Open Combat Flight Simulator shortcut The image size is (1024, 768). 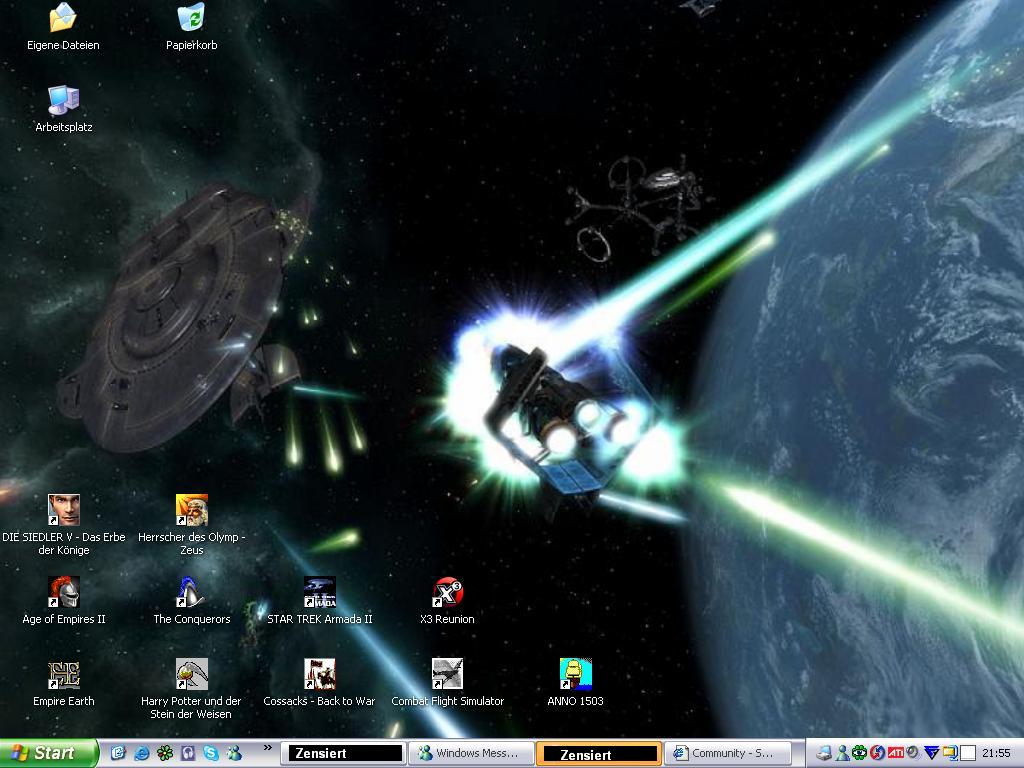(447, 674)
